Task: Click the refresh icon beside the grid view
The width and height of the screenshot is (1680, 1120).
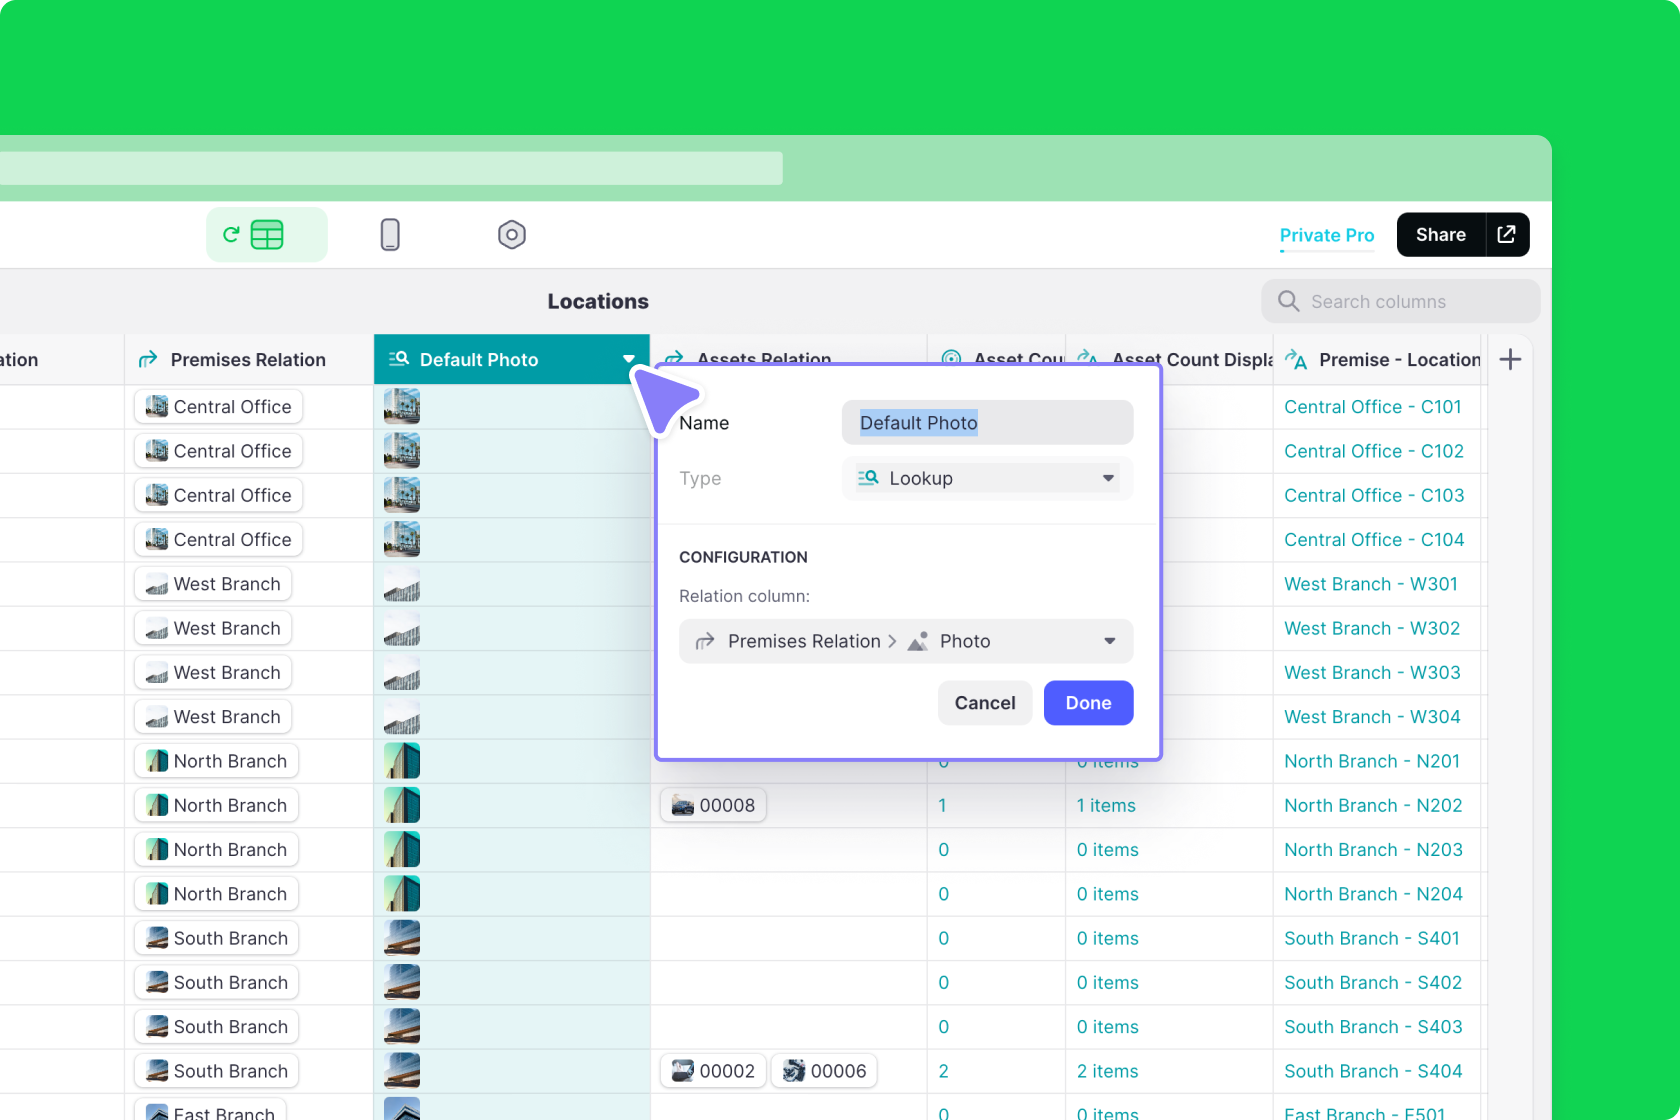Action: click(231, 234)
